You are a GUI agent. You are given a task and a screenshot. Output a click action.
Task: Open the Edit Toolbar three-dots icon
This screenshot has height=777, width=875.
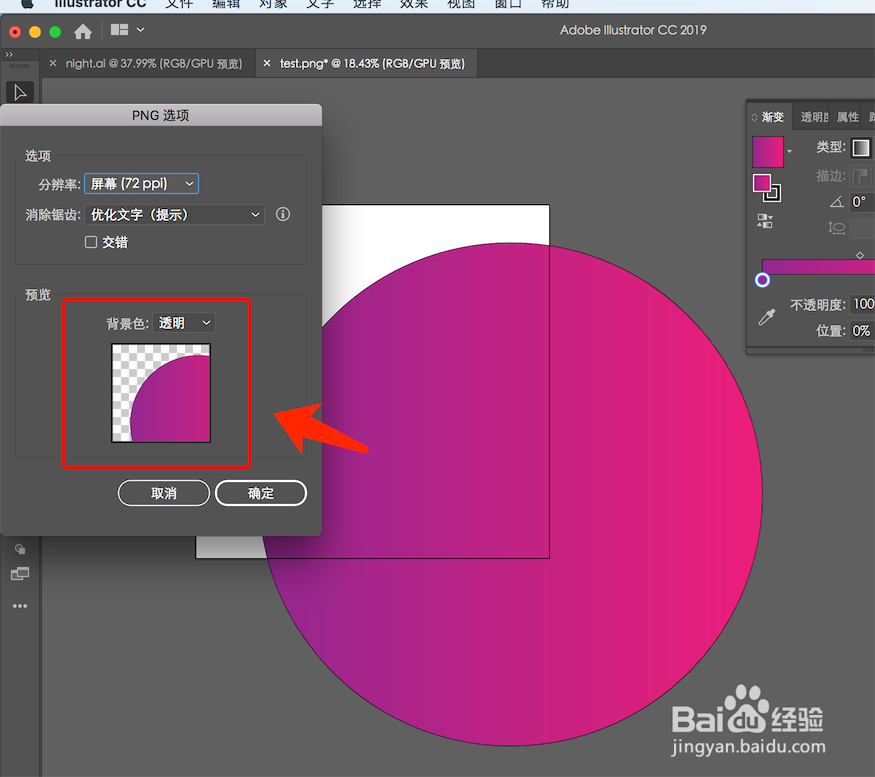(20, 606)
